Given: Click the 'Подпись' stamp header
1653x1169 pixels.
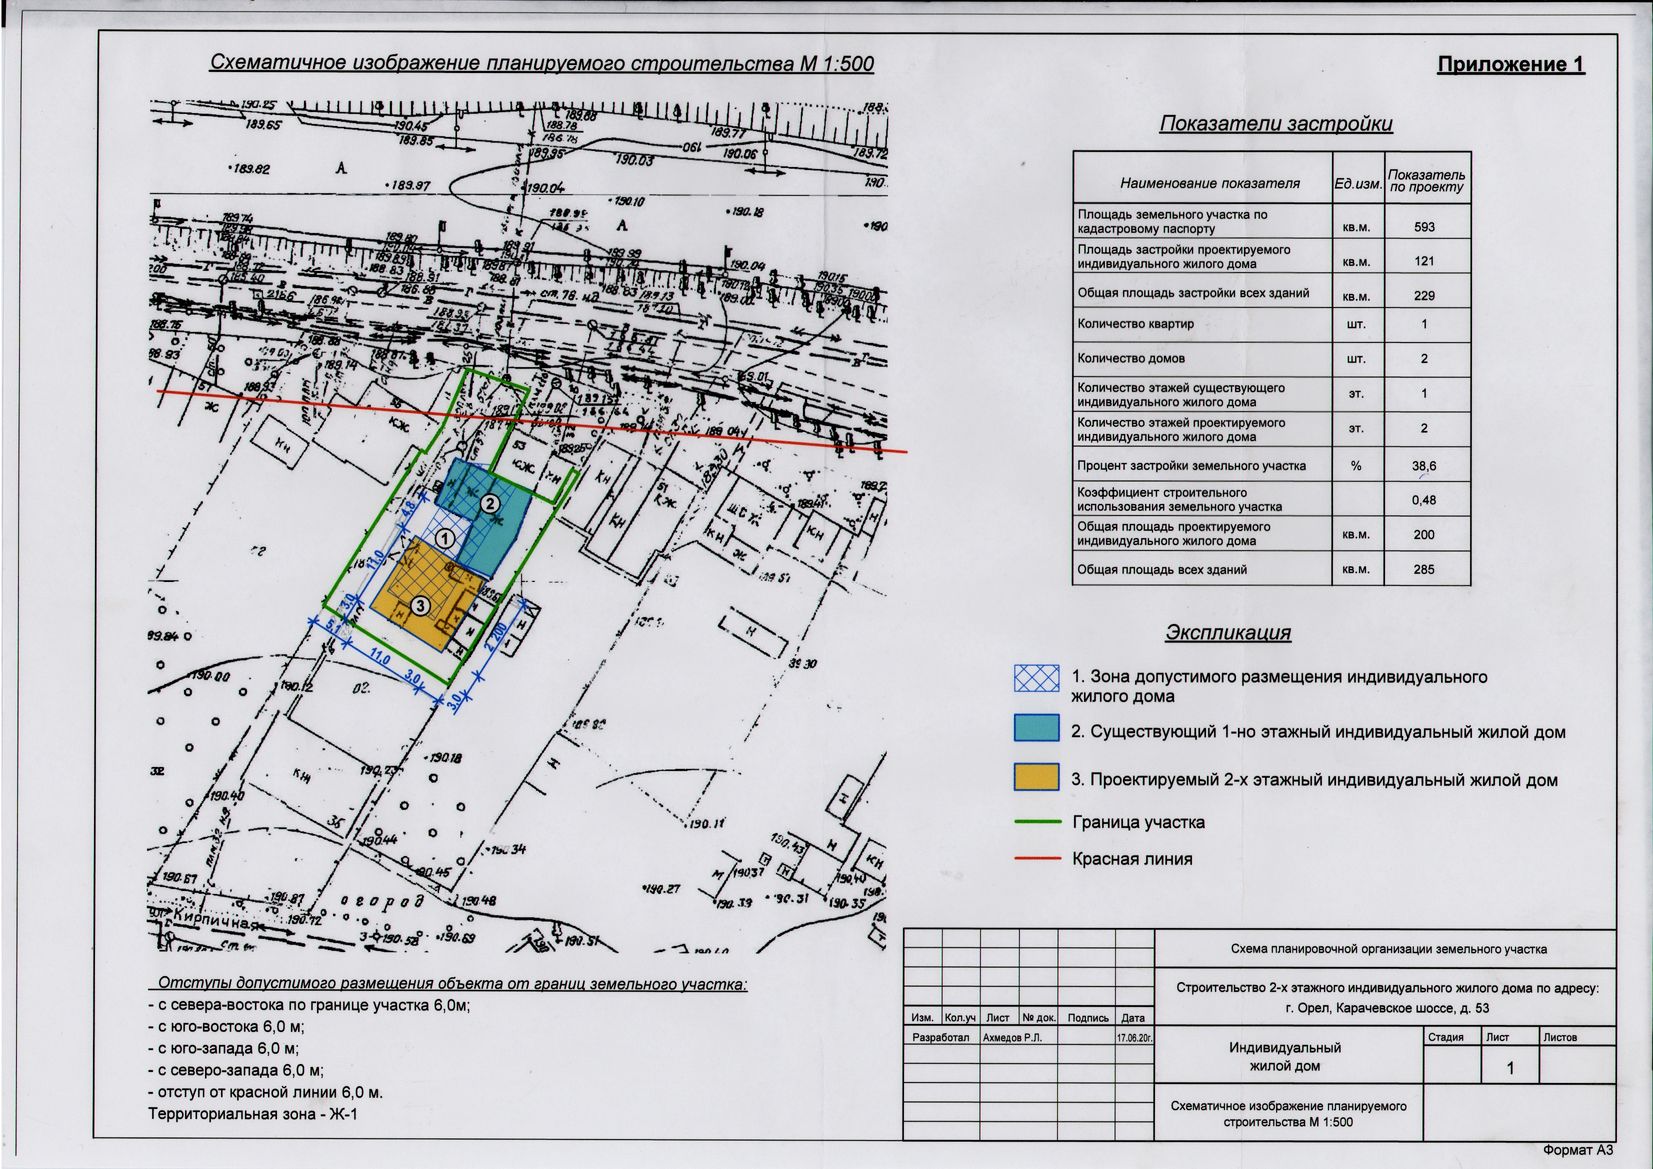Looking at the screenshot, I should [x=1088, y=1018].
